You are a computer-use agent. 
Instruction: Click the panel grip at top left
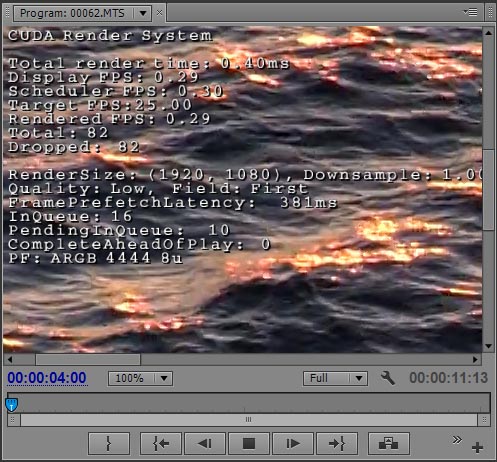coord(8,13)
